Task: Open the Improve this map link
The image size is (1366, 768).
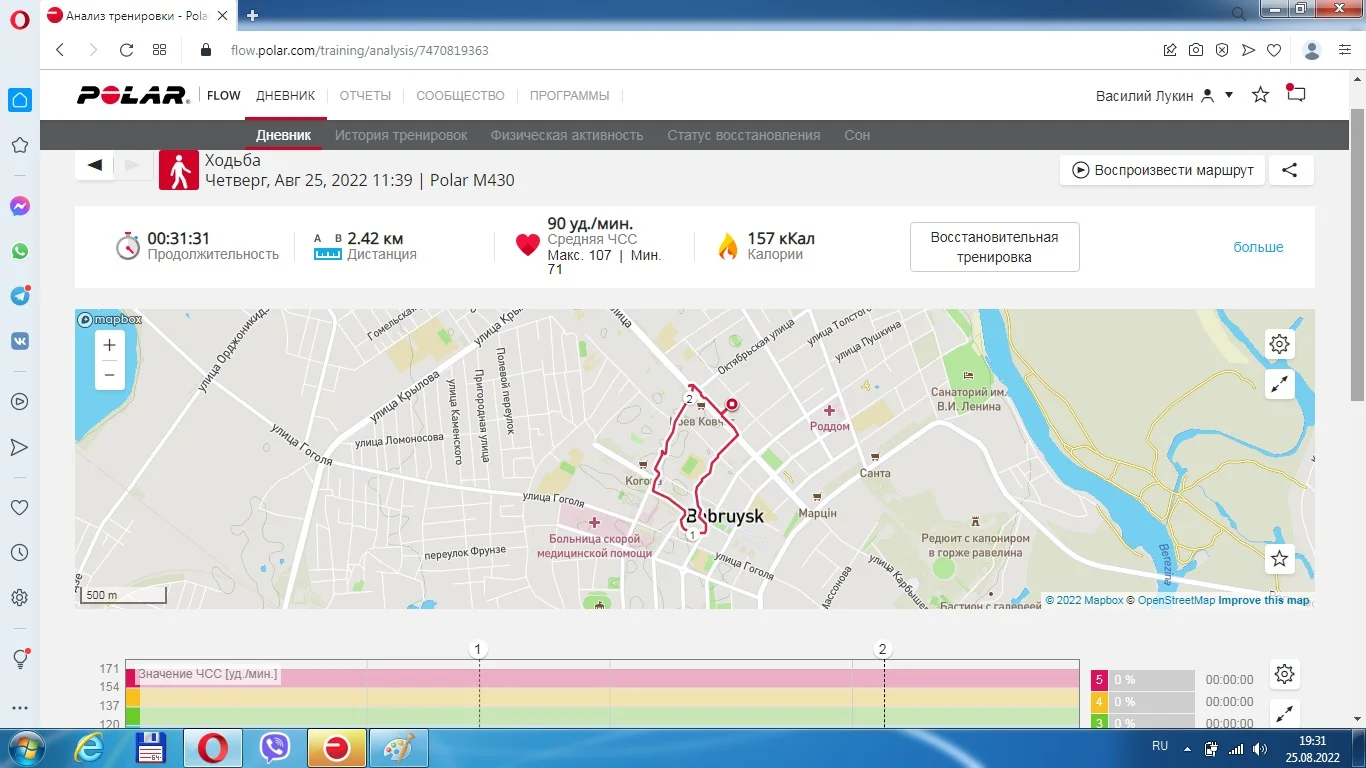Action: pos(1264,600)
